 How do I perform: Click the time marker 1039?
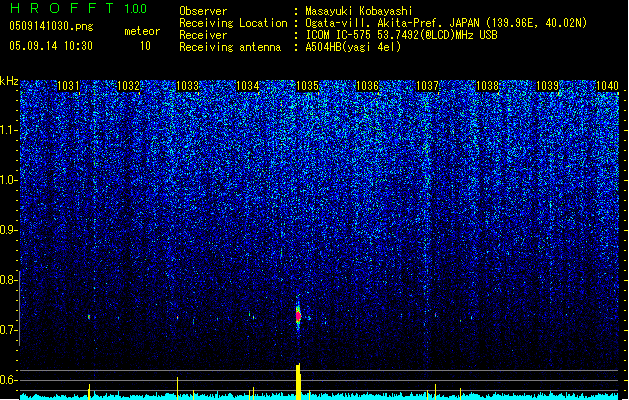click(x=547, y=86)
